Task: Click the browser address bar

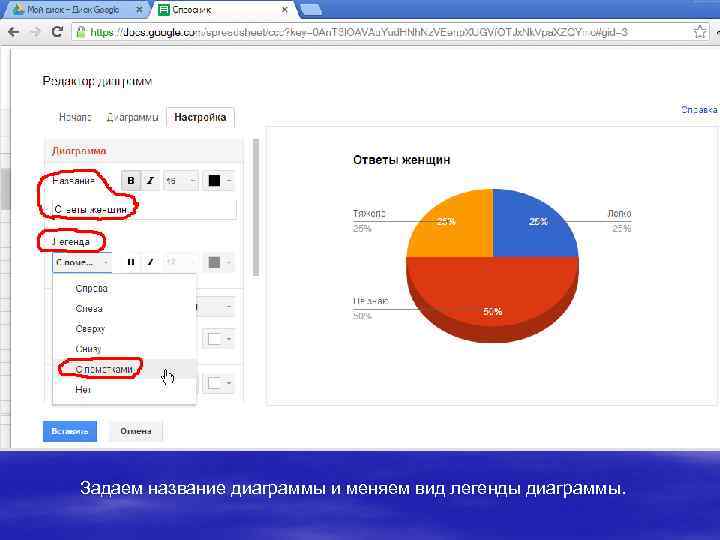Action: point(390,32)
